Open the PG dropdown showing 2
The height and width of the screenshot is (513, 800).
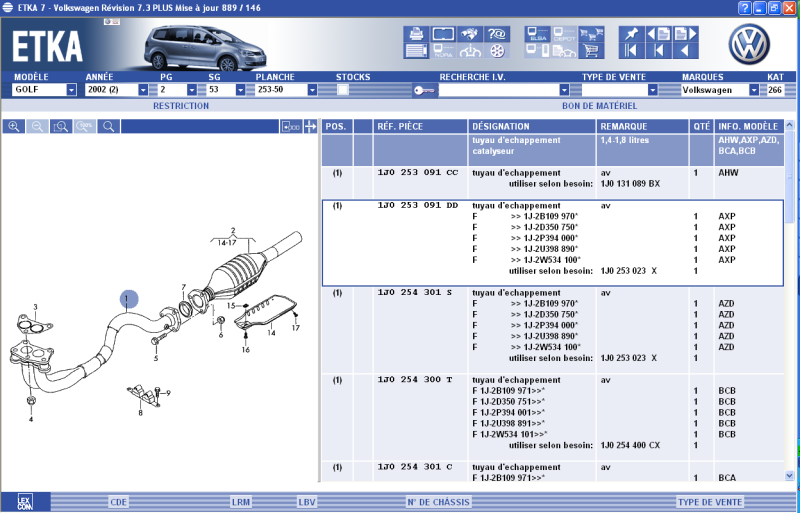coord(192,90)
